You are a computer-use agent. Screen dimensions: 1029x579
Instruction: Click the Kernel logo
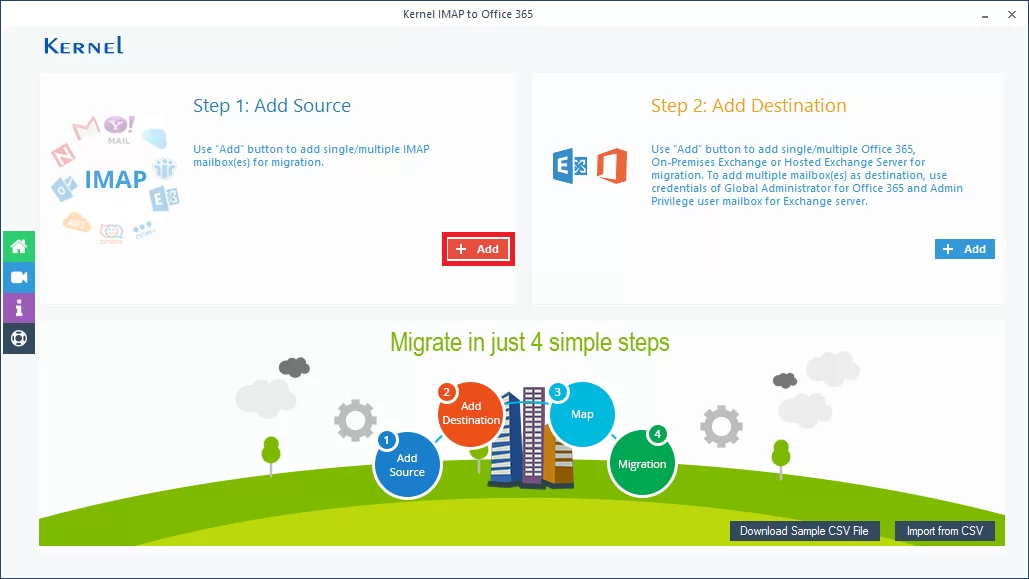[84, 46]
